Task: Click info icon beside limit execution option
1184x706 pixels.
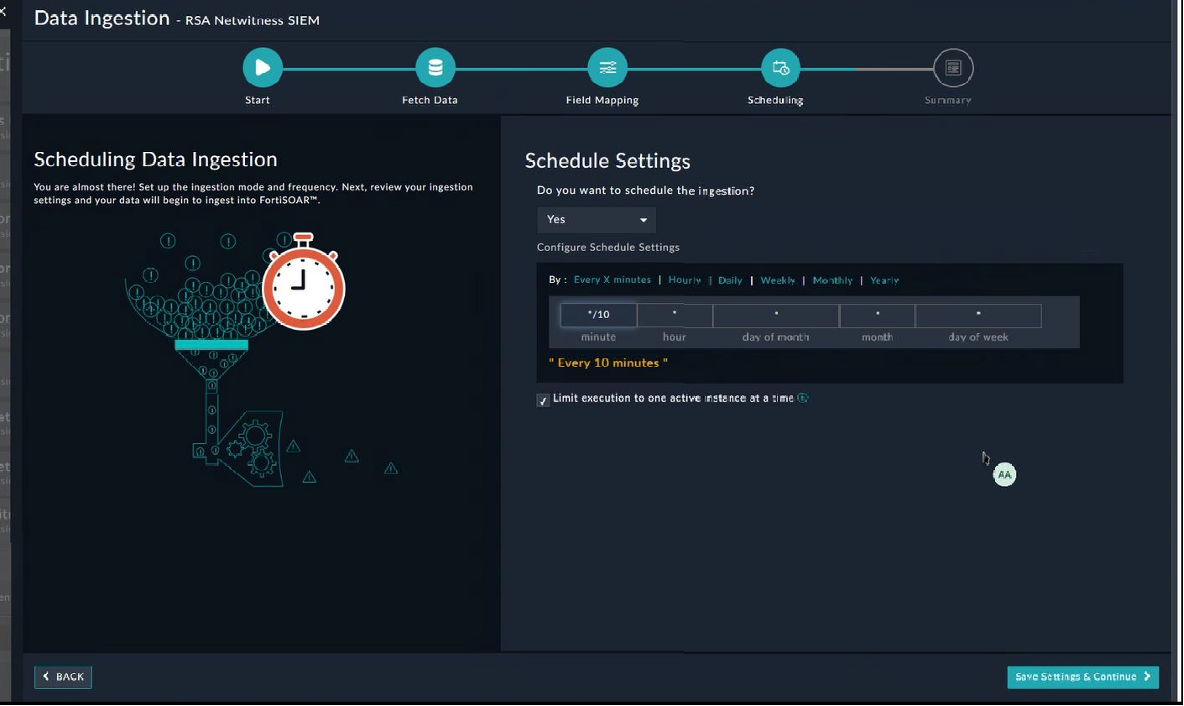Action: (x=803, y=398)
